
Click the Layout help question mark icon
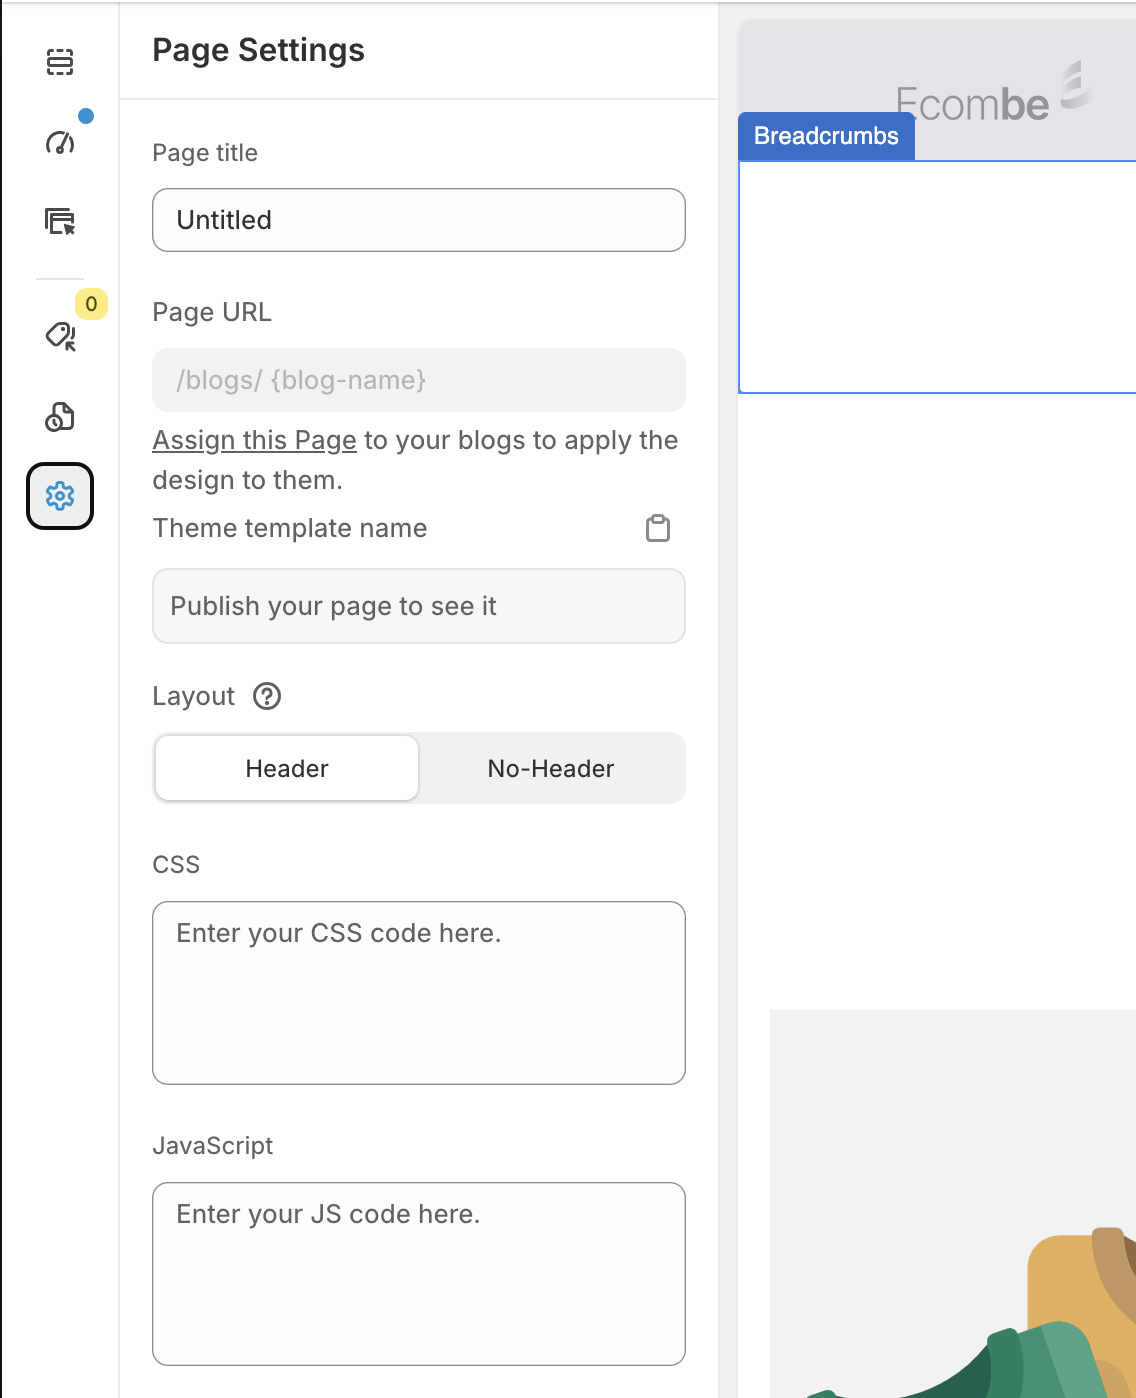pyautogui.click(x=267, y=696)
